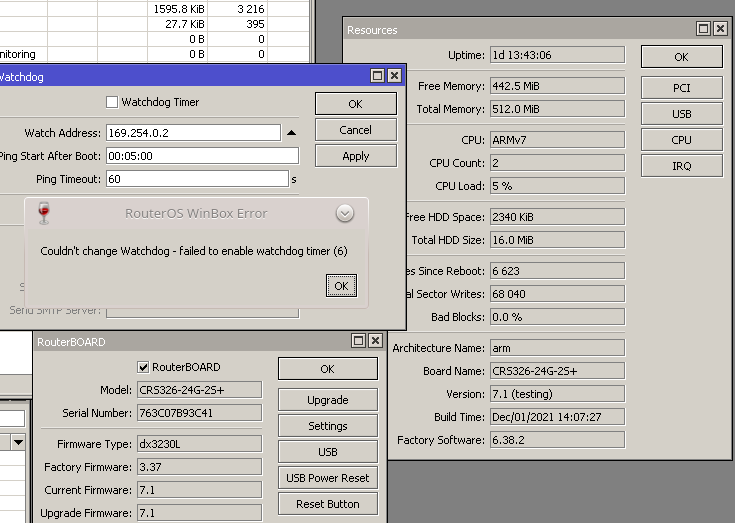The width and height of the screenshot is (735, 523).
Task: Edit the Ping Timeout field
Action: pos(197,179)
